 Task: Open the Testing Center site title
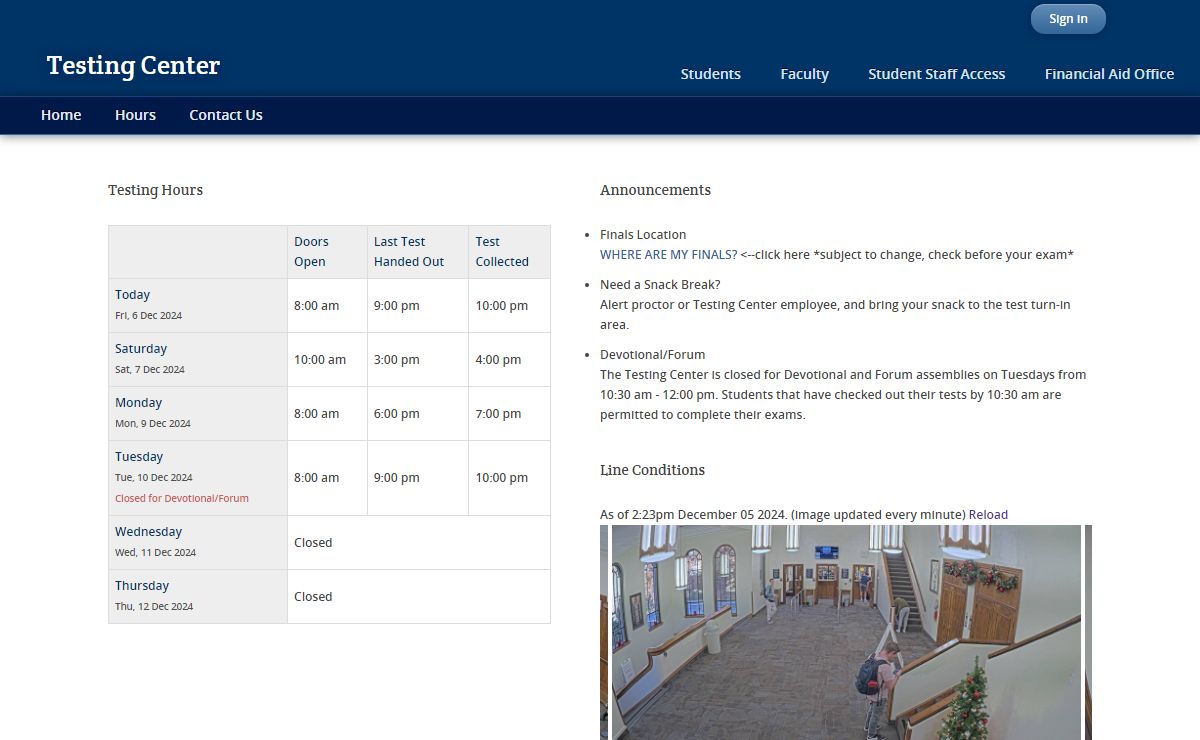(133, 66)
